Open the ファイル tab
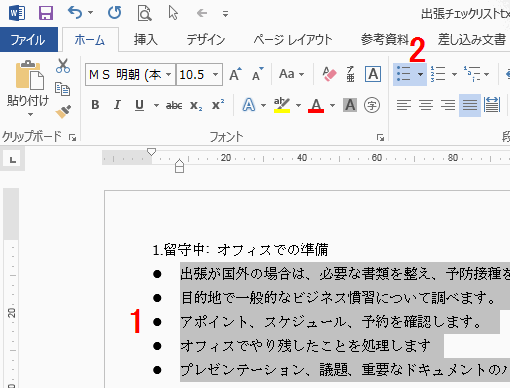 [x=29, y=40]
